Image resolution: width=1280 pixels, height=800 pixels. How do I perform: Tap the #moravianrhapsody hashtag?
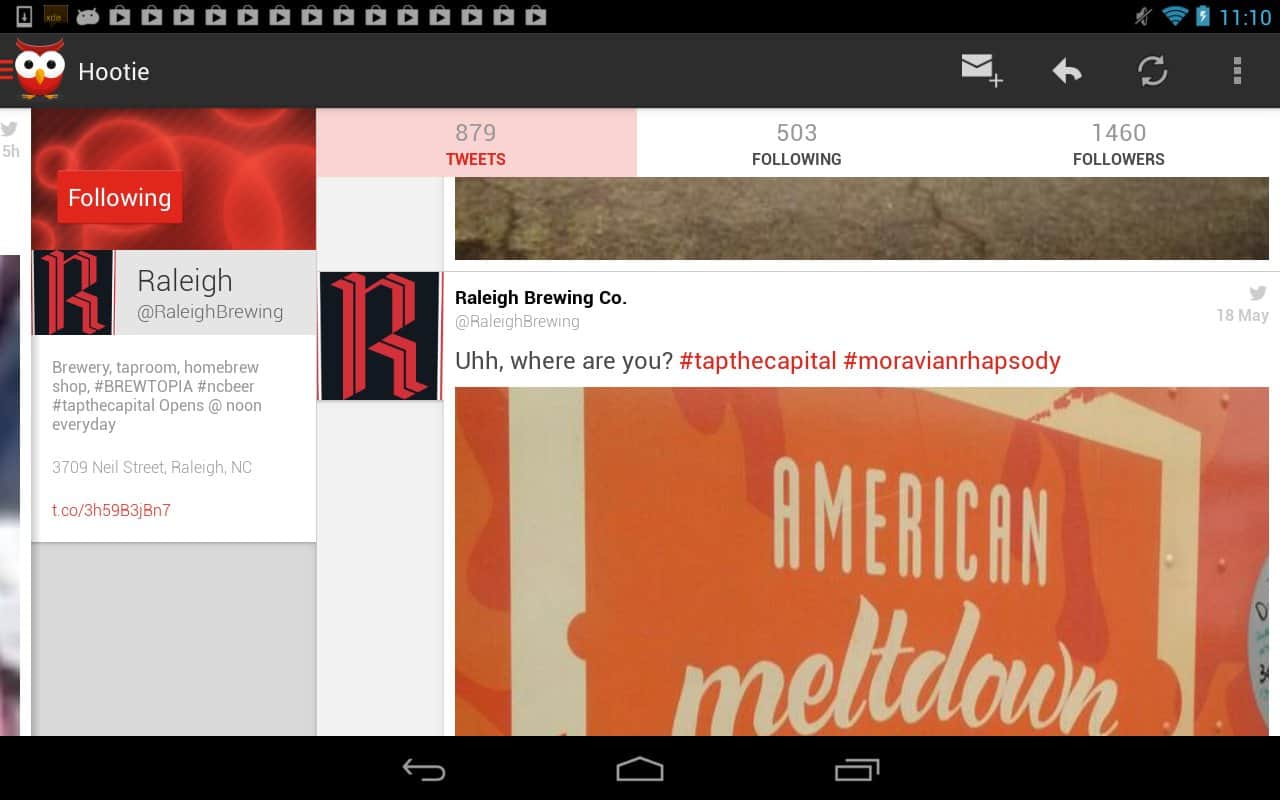tap(951, 361)
